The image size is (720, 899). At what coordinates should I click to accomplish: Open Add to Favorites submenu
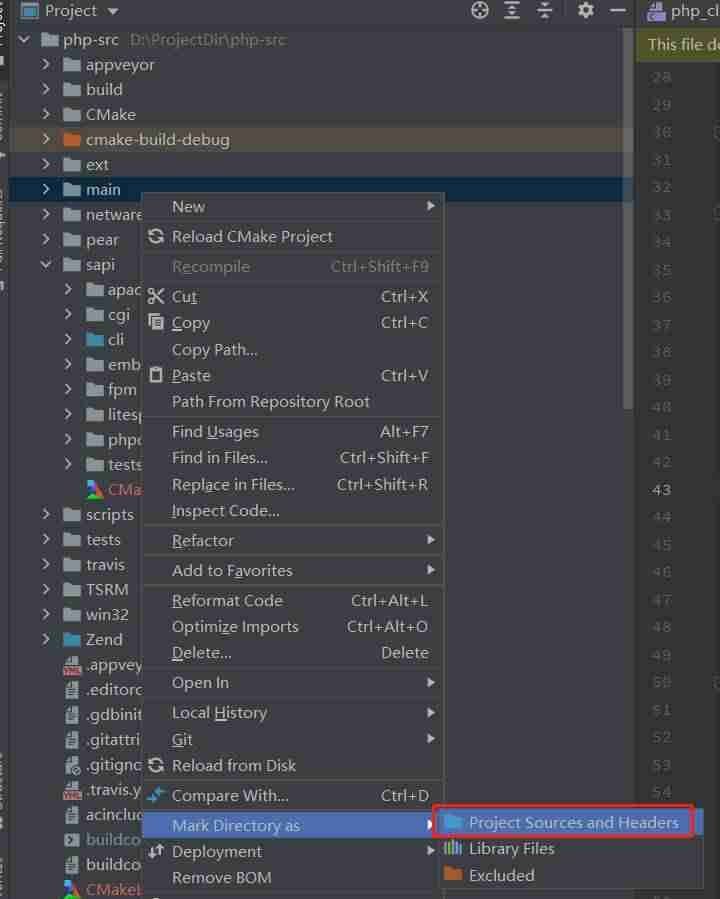[292, 570]
